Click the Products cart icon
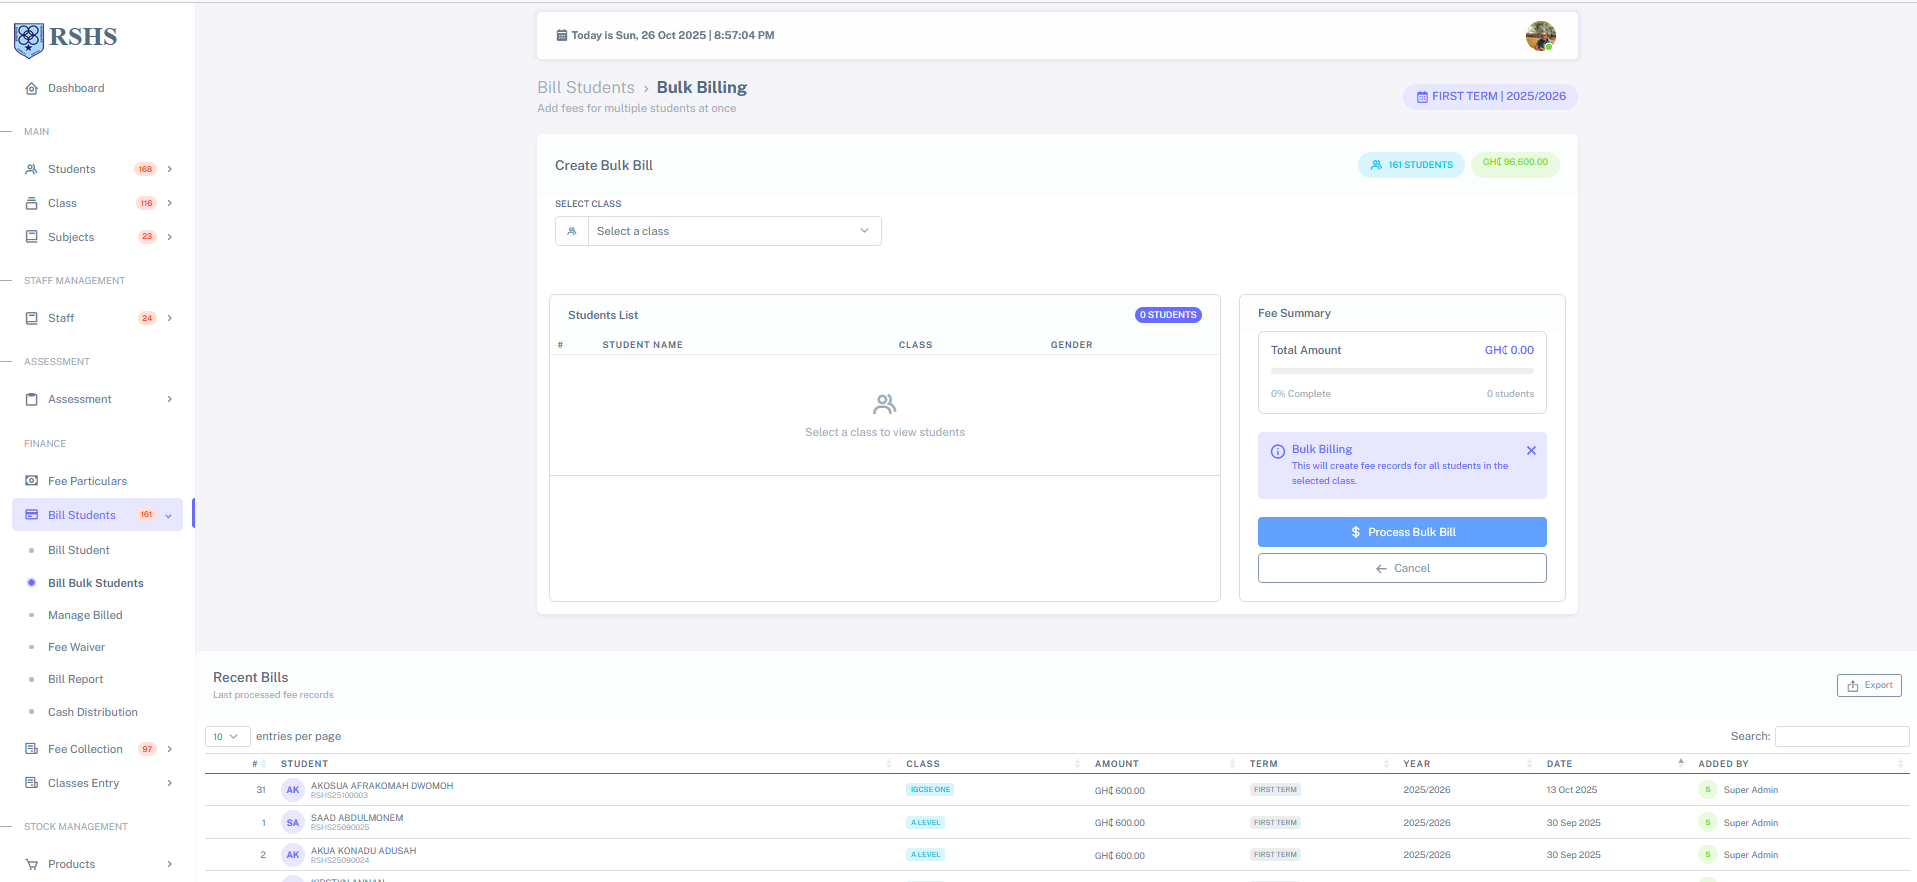 pyautogui.click(x=31, y=864)
